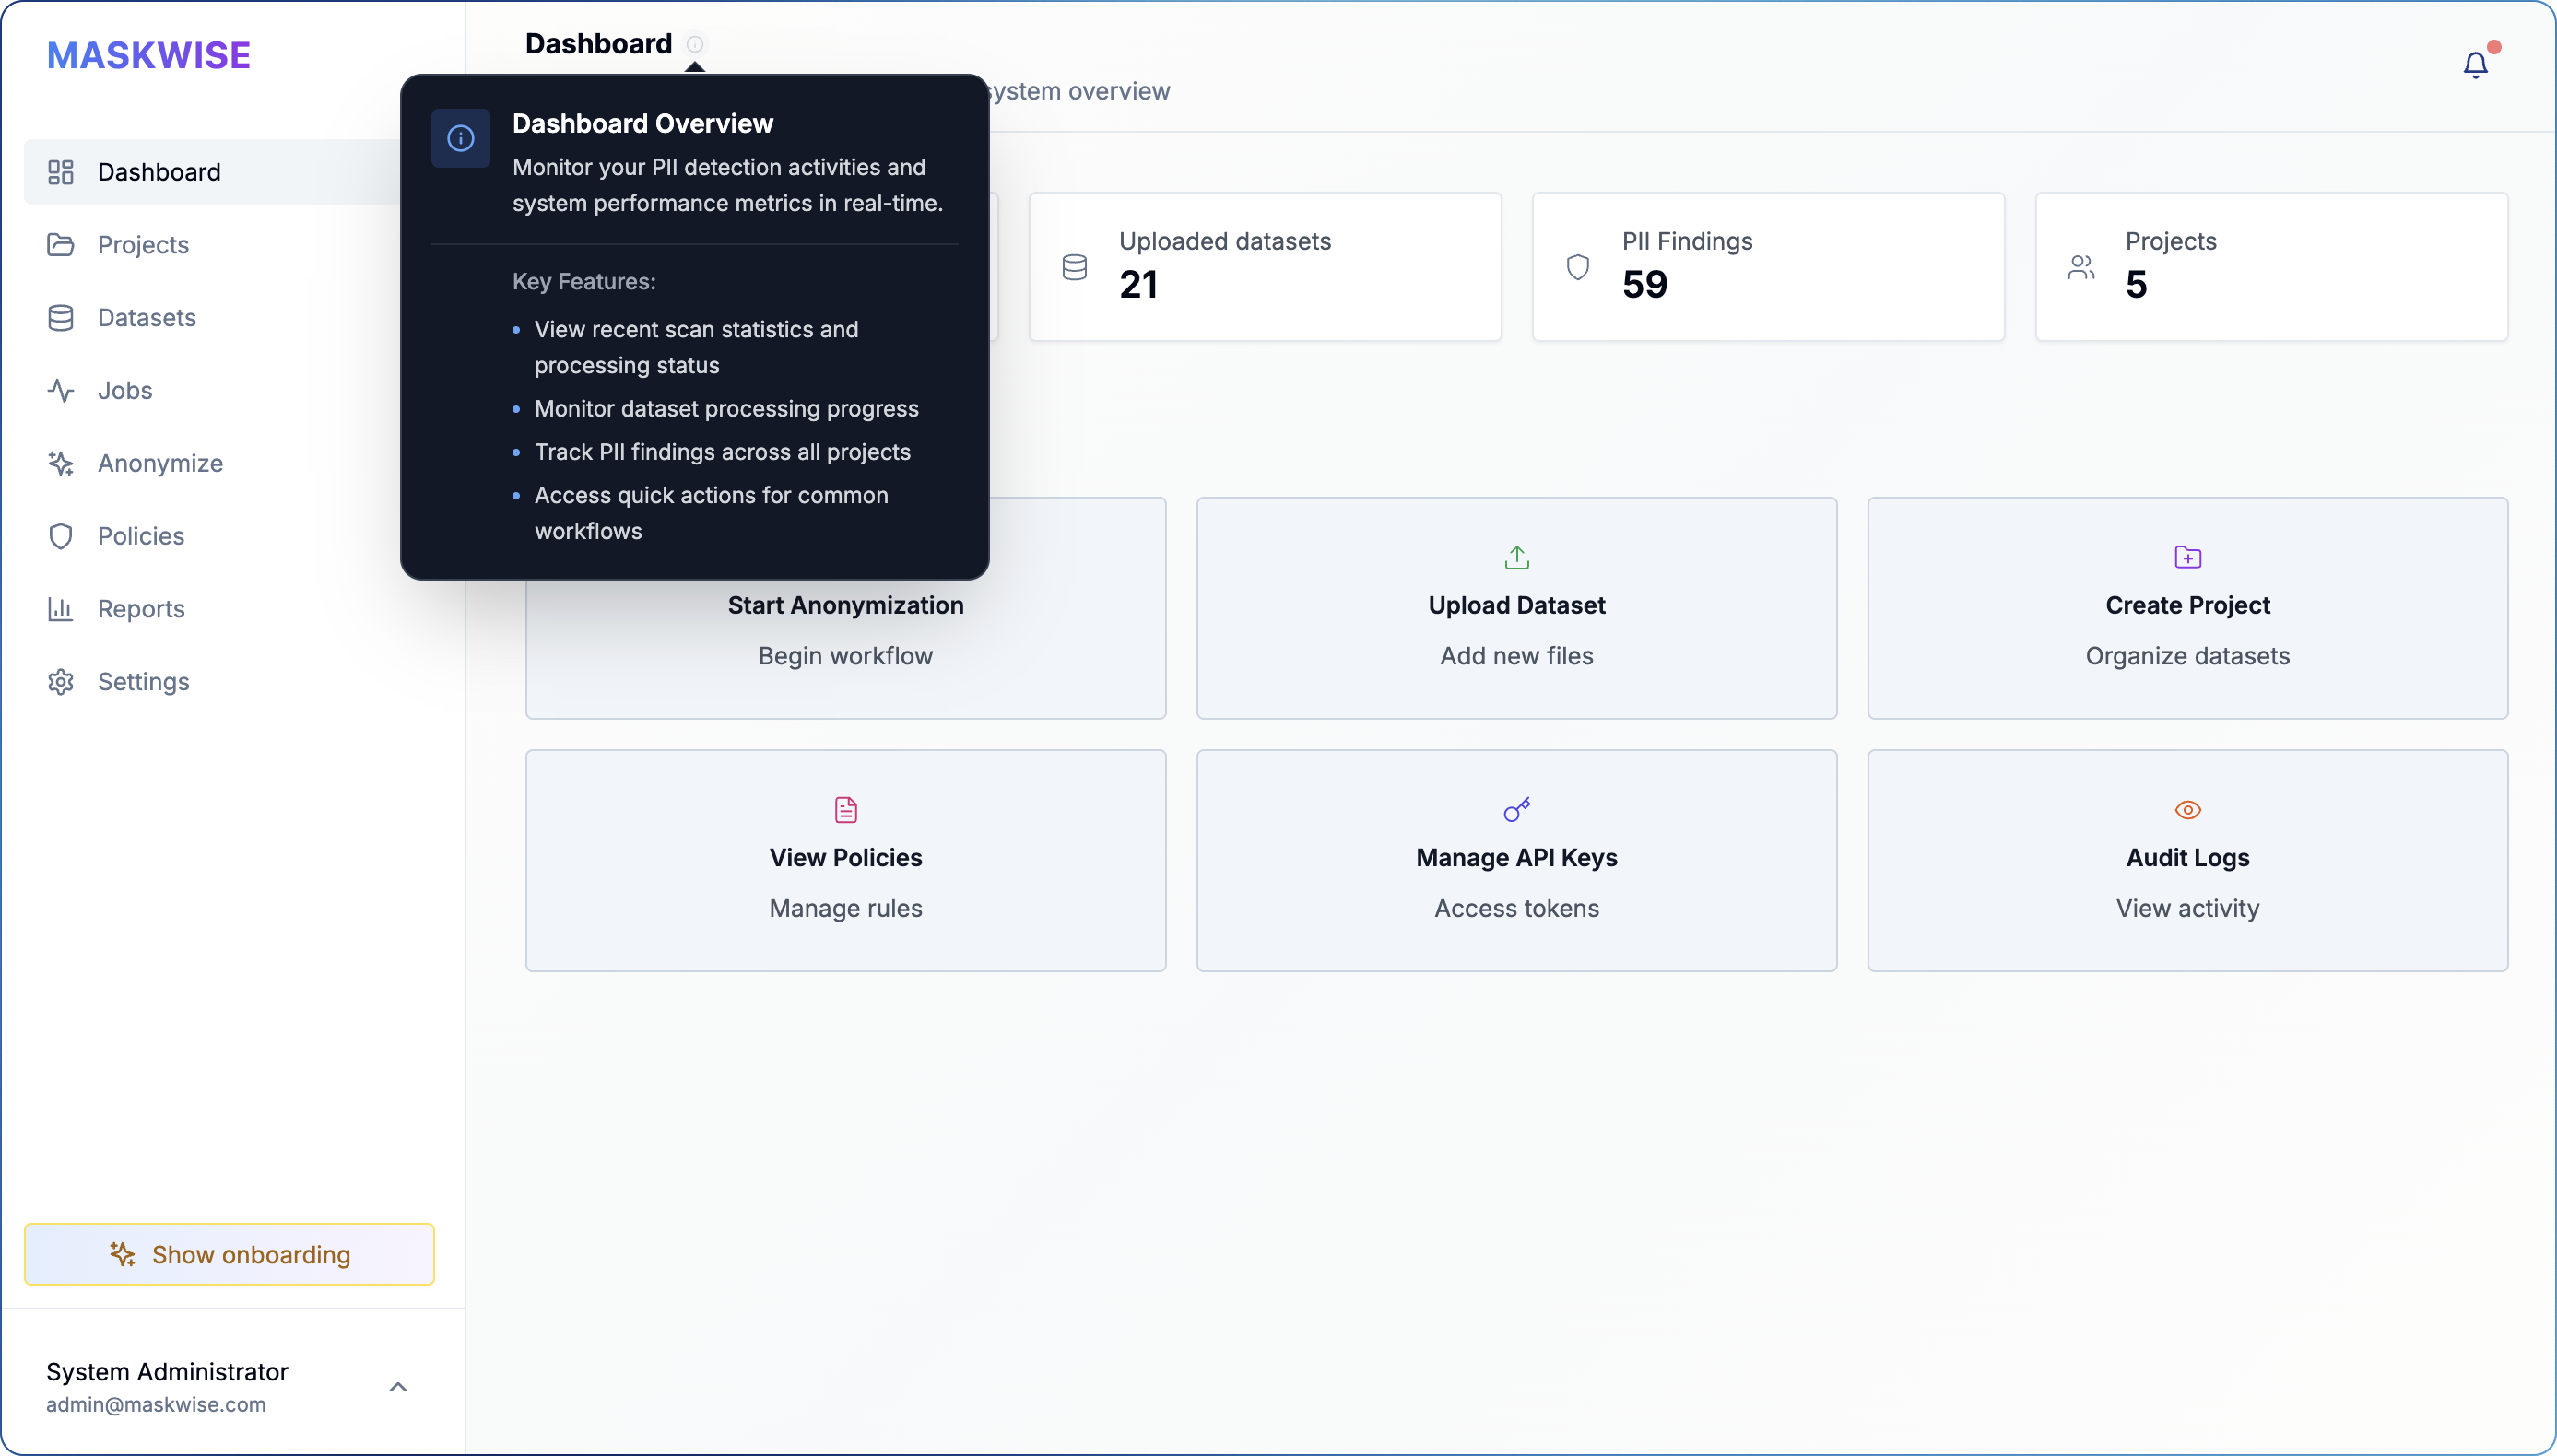This screenshot has width=2557, height=1456.
Task: Click "Begin workflow" subtitle text
Action: [846, 656]
